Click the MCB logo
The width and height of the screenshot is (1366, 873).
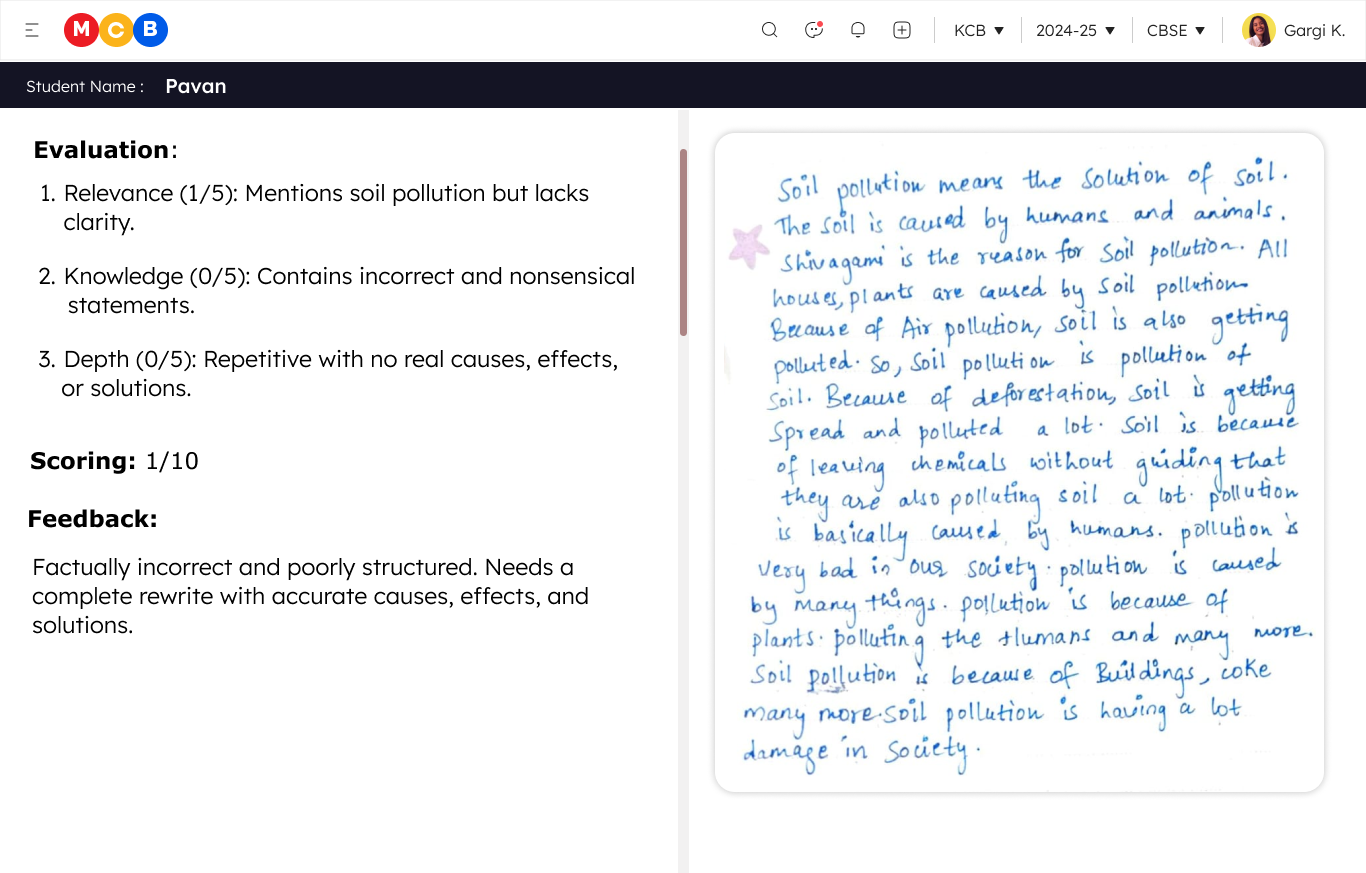pyautogui.click(x=116, y=31)
